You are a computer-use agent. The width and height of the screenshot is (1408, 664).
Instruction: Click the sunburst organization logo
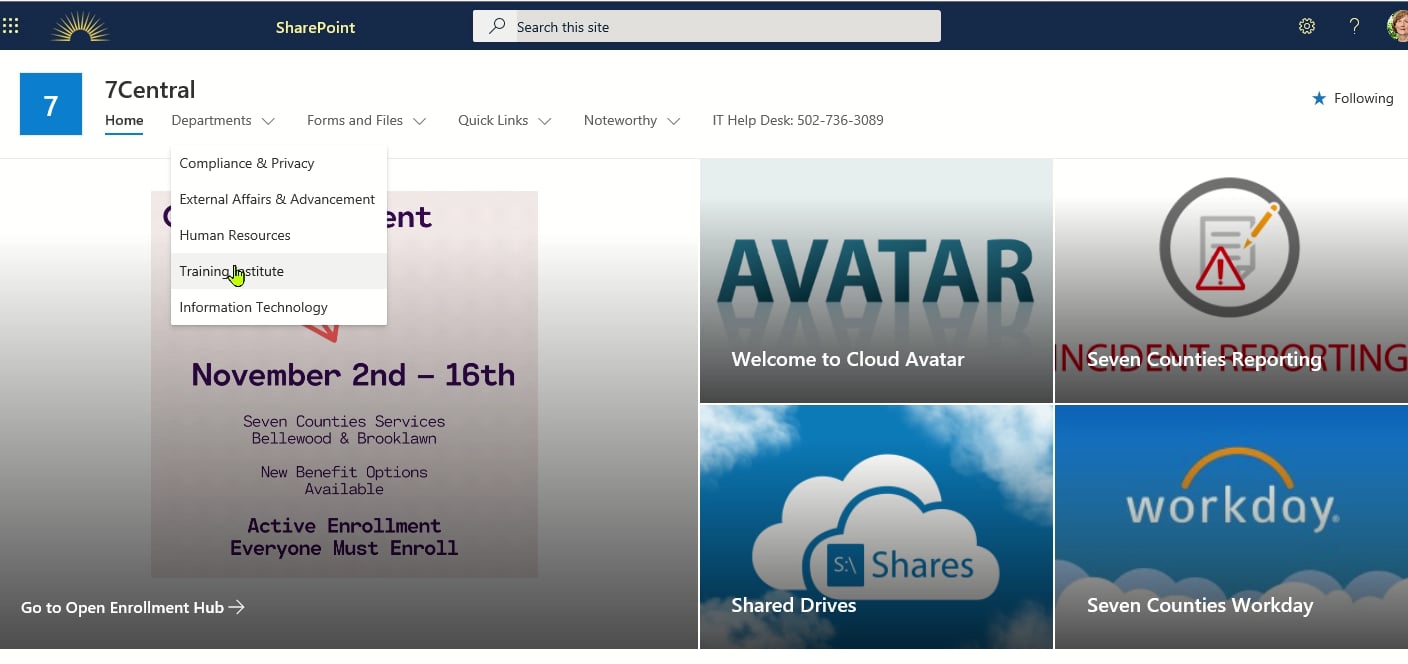click(80, 27)
